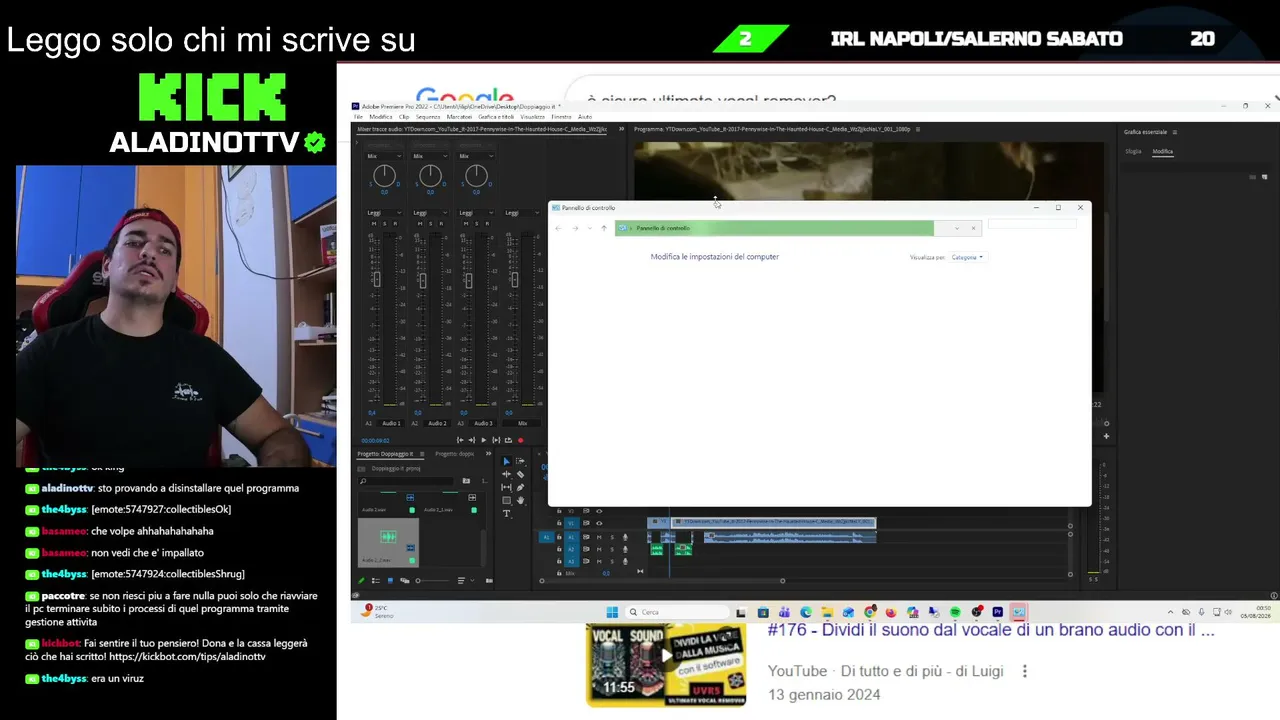Switch to the Sfoglia tab in Grafica essenziale
Screen dimensions: 1280x720
pos(1133,152)
